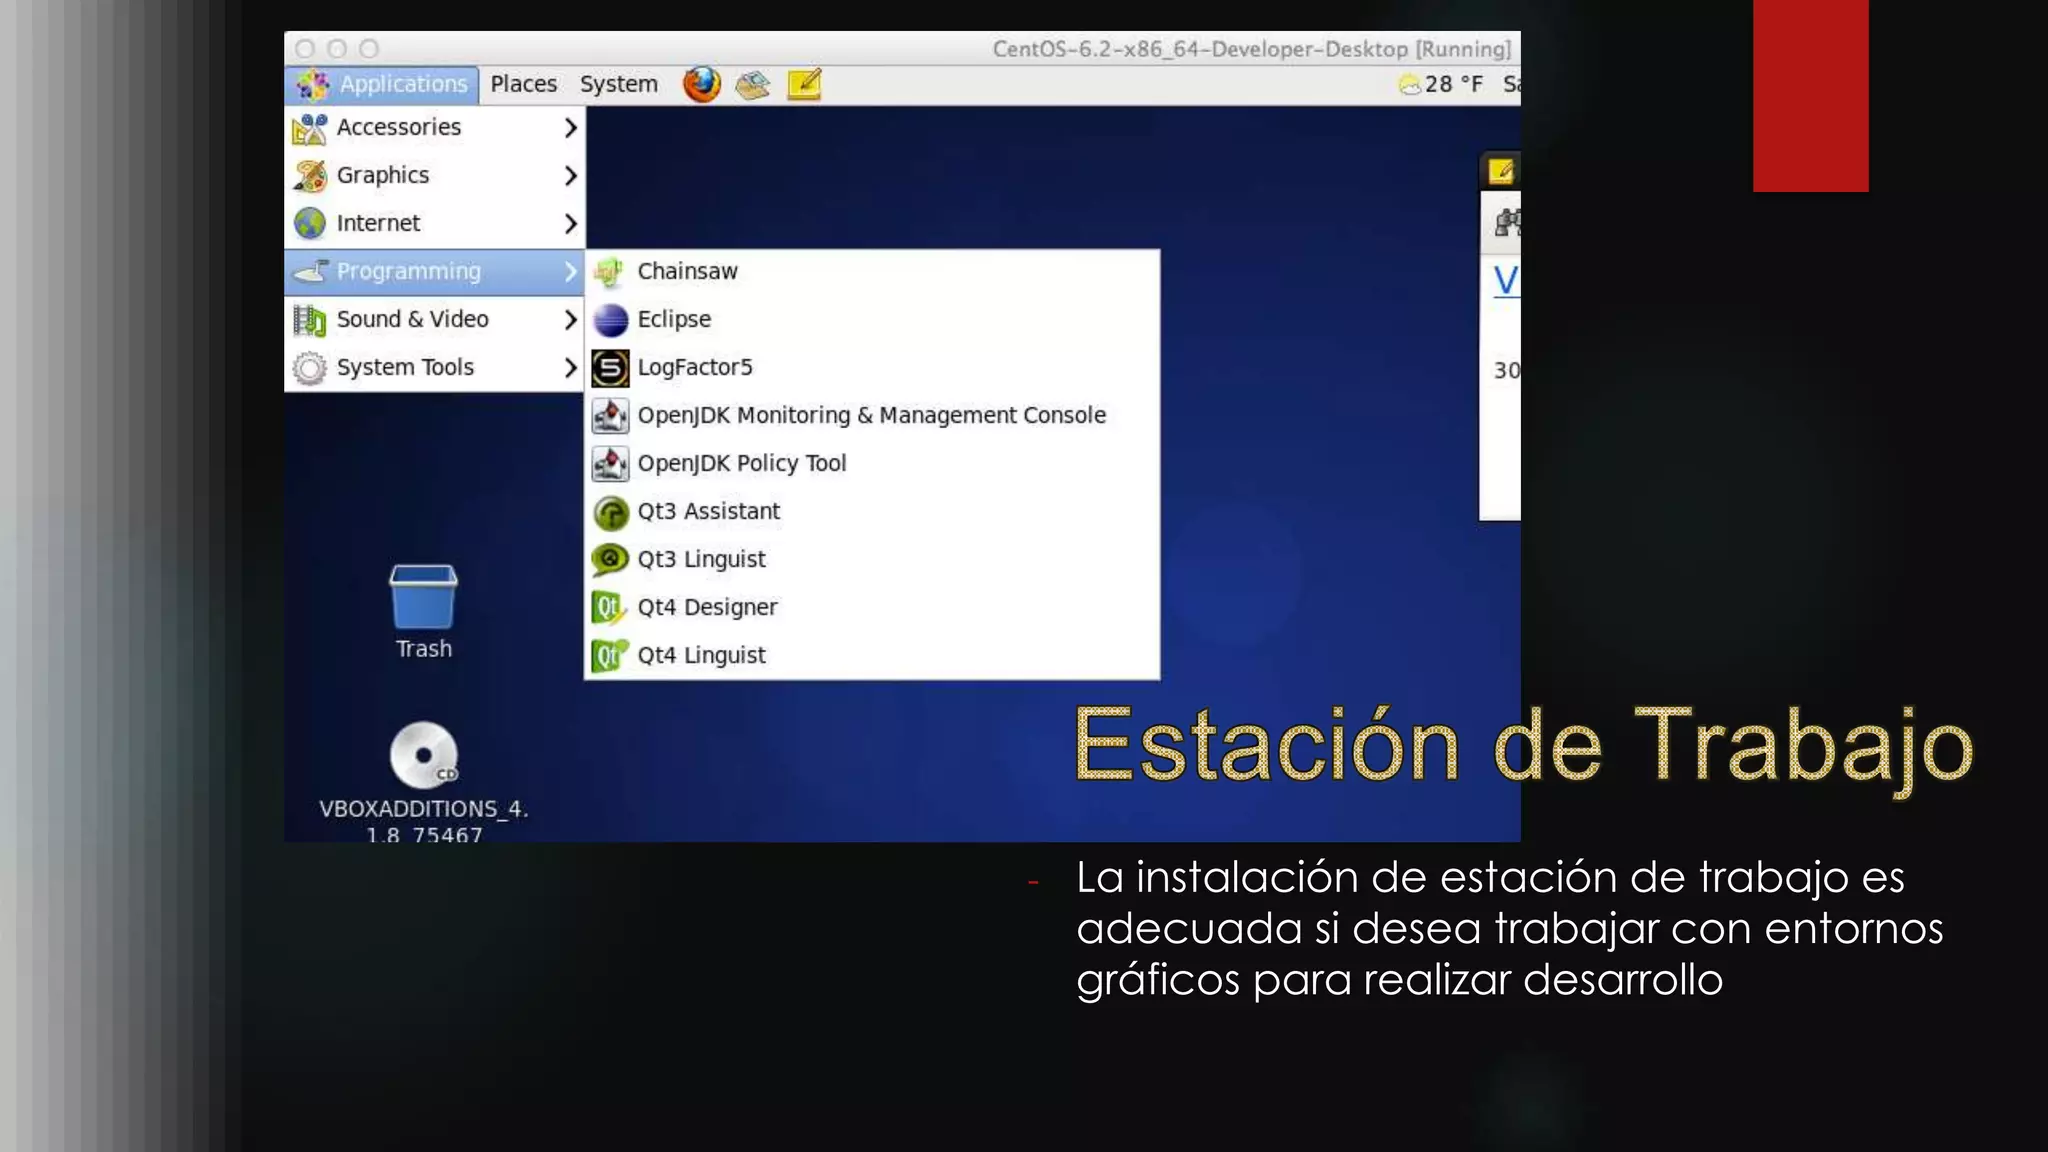This screenshot has width=2048, height=1152.
Task: Click the Accessories category icon
Action: coord(310,128)
